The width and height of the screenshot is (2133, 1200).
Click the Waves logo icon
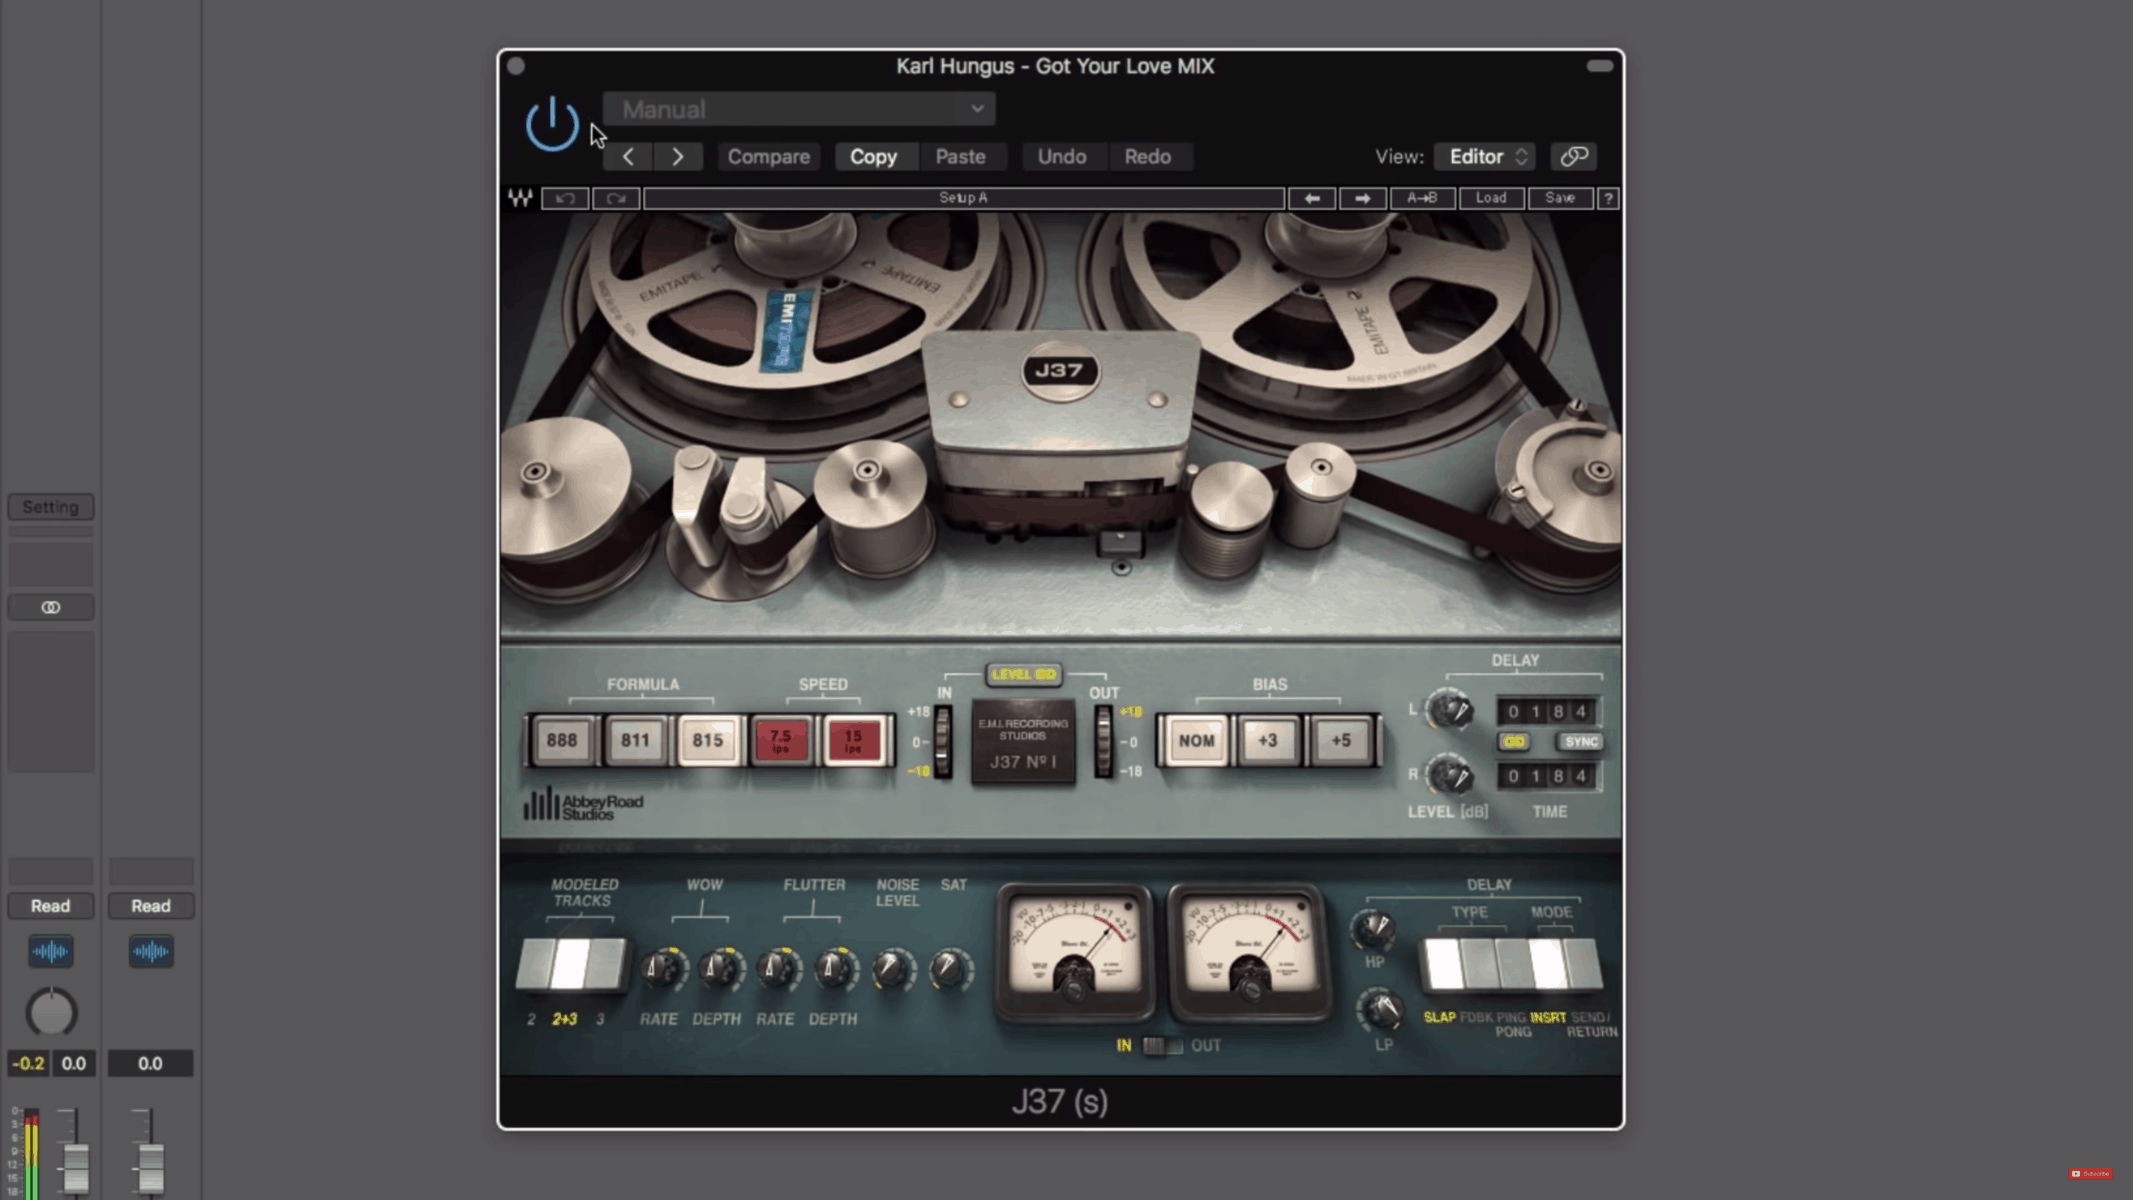coord(520,198)
